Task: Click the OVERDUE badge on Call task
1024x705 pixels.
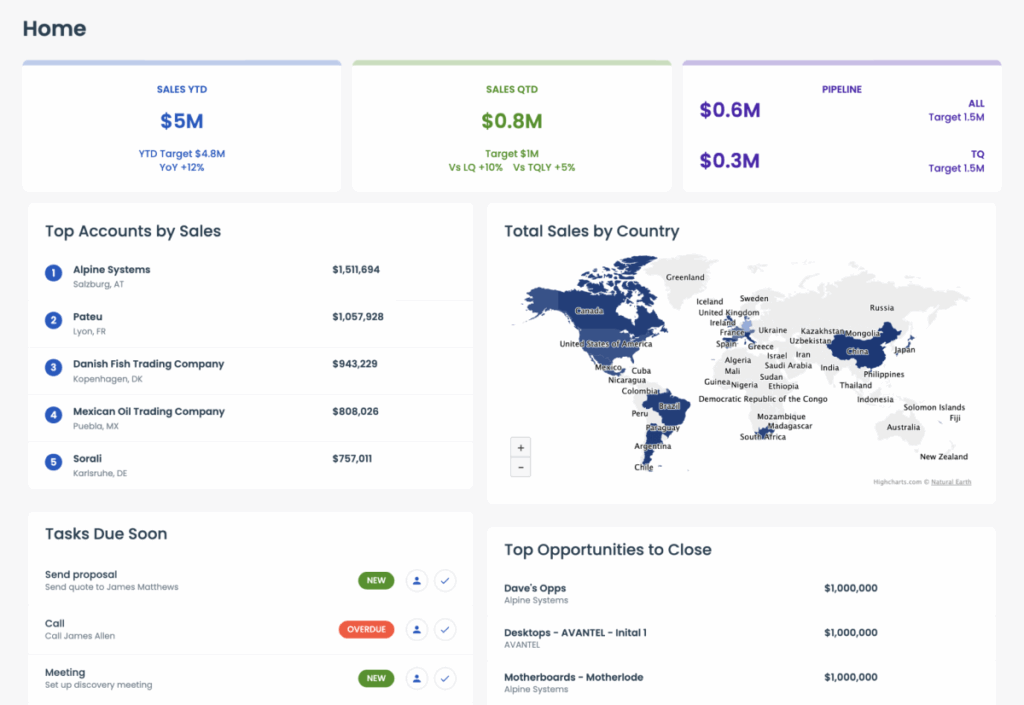Action: 366,629
